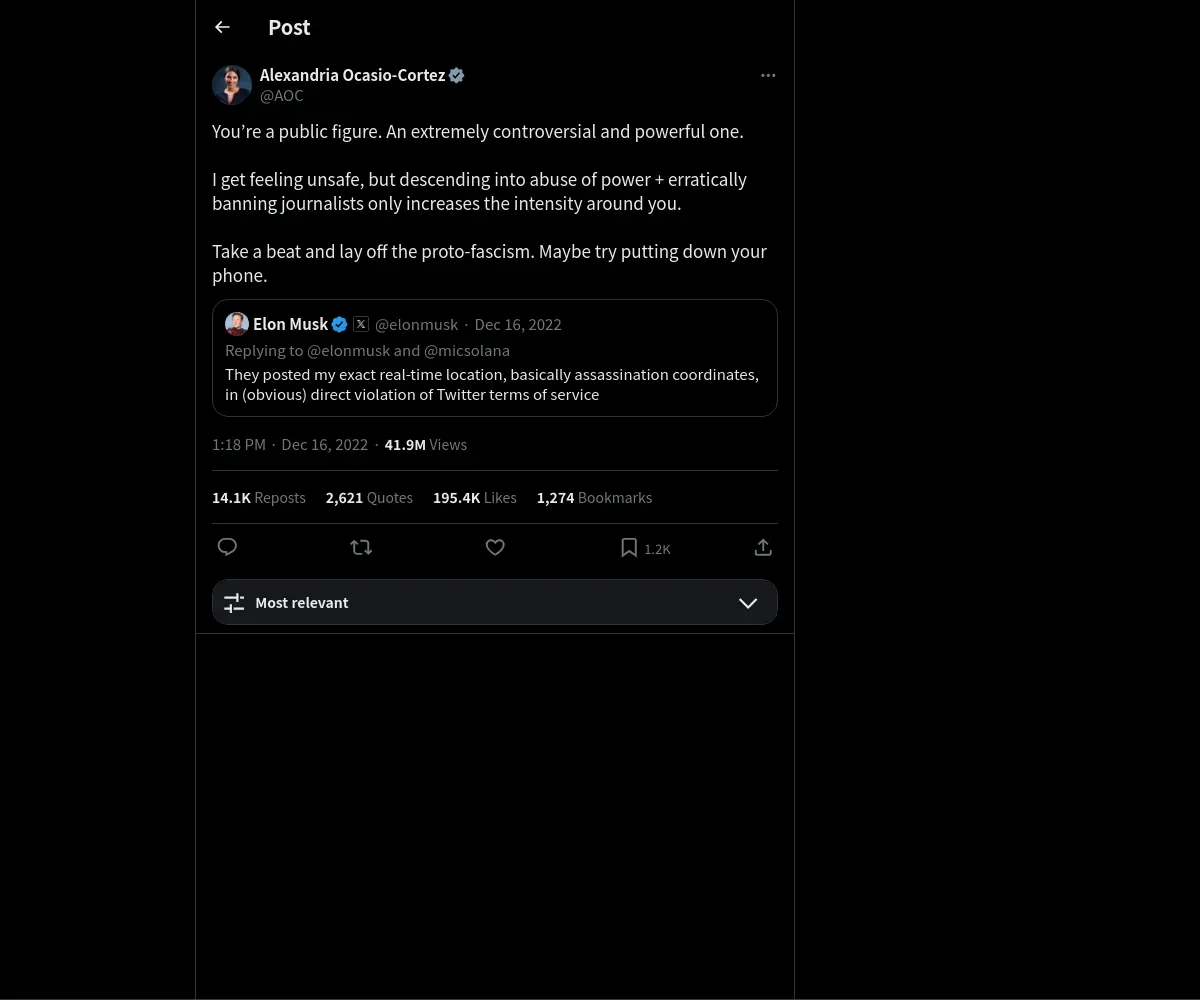Image resolution: width=1200 pixels, height=1000 pixels.
Task: View the 2,621 Quotes list
Action: (369, 498)
